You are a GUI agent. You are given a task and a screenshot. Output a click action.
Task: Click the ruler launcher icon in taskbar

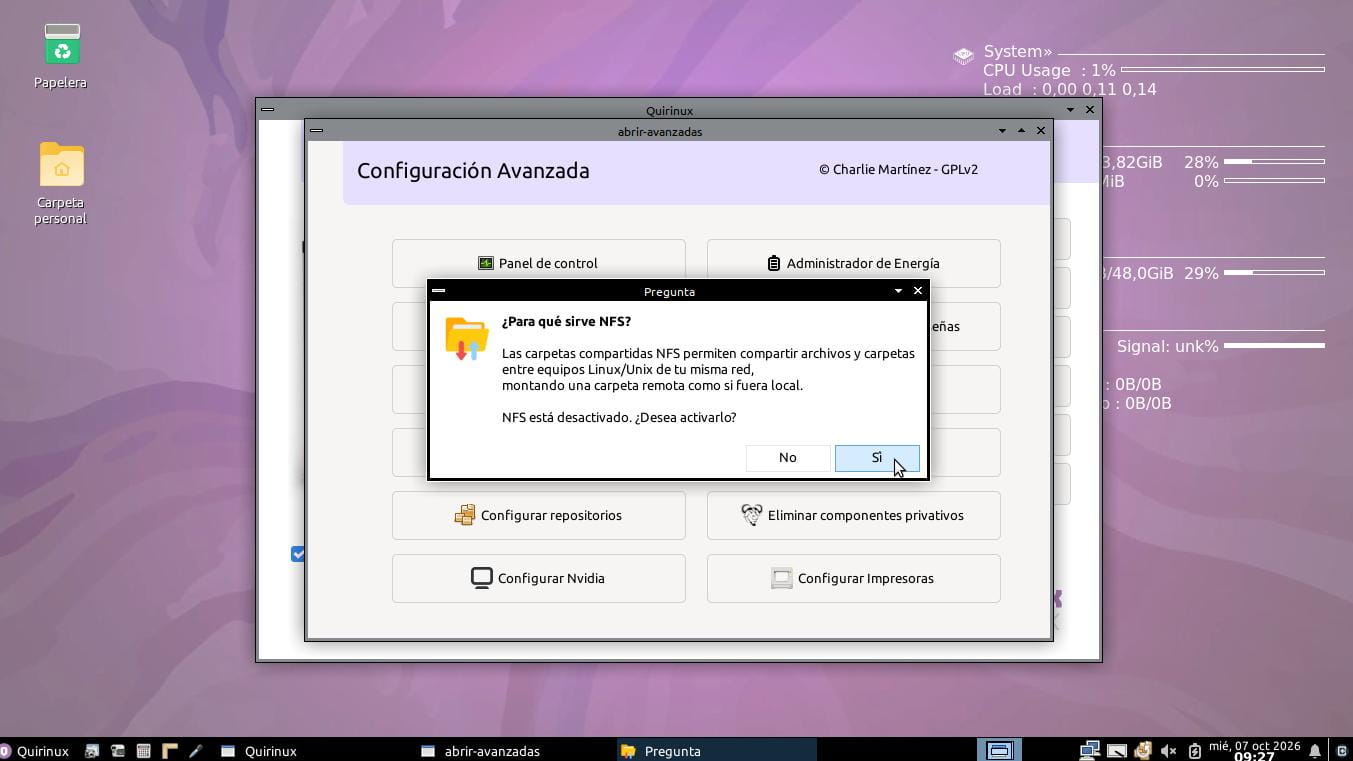pos(169,751)
